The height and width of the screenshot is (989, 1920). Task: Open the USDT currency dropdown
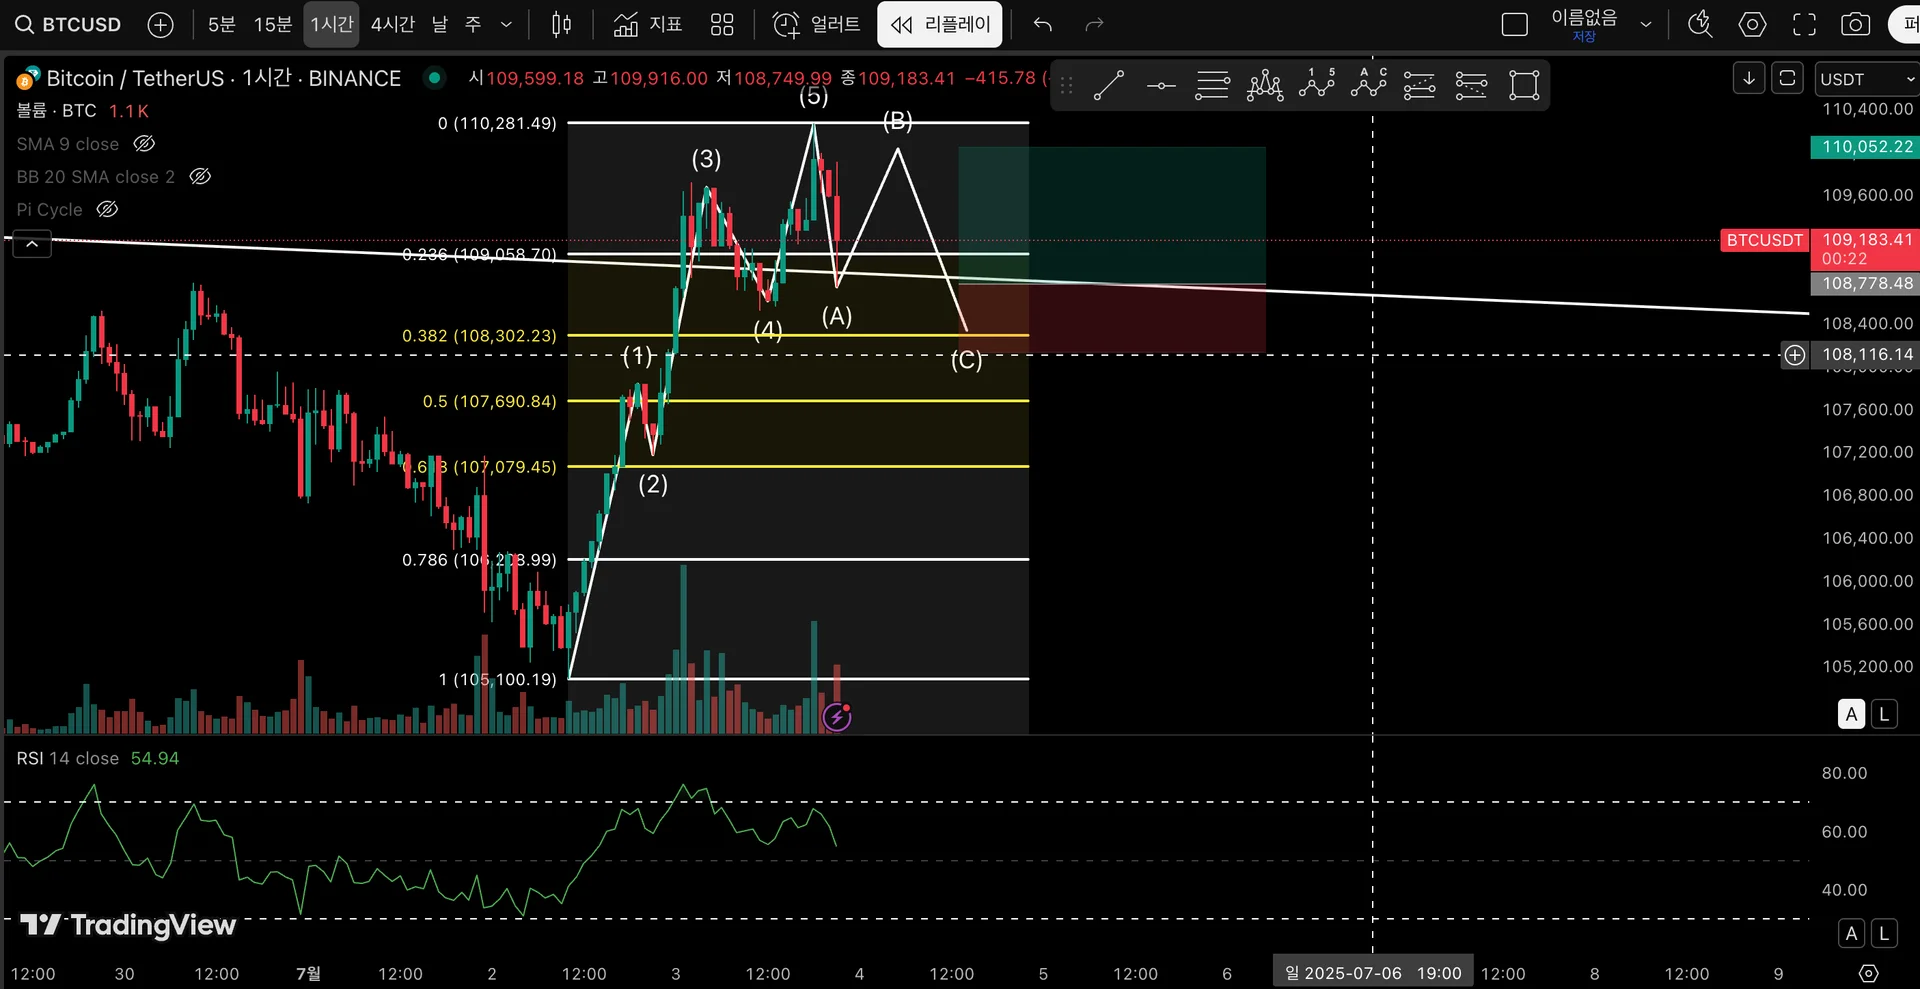tap(1866, 79)
